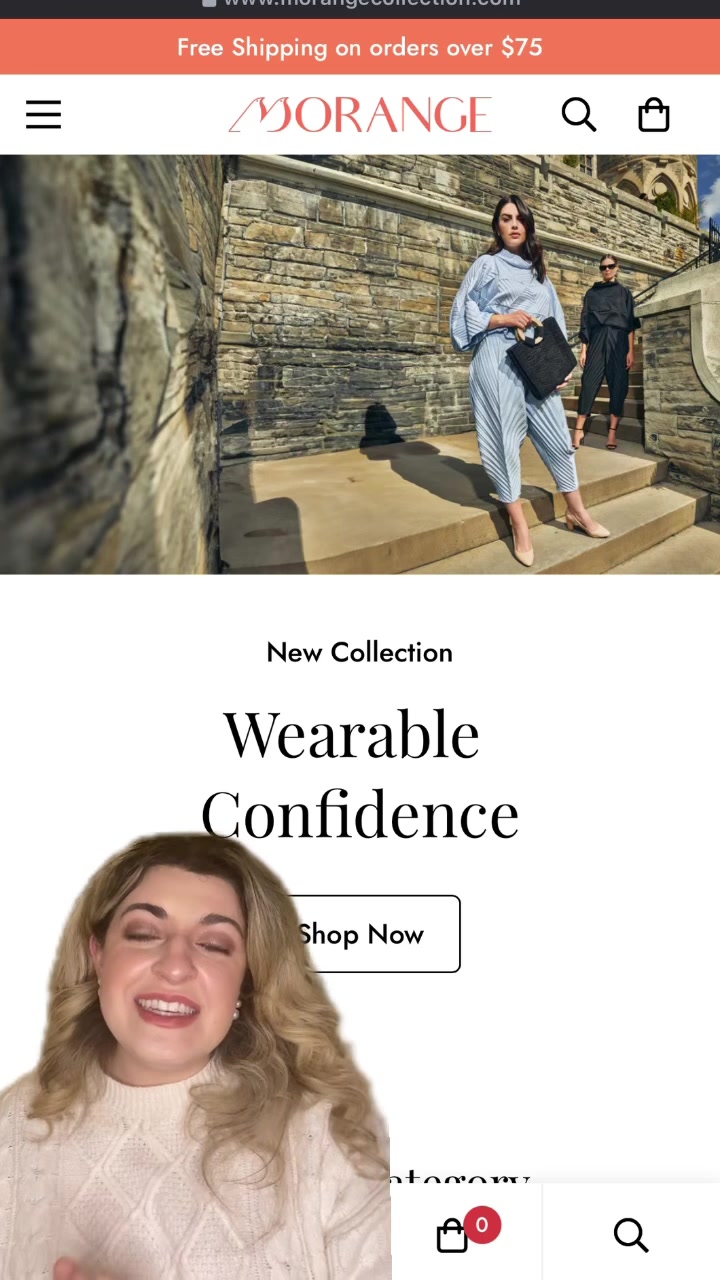This screenshot has height=1280, width=720.
Task: Select the browser address bar URL
Action: pyautogui.click(x=372, y=3)
